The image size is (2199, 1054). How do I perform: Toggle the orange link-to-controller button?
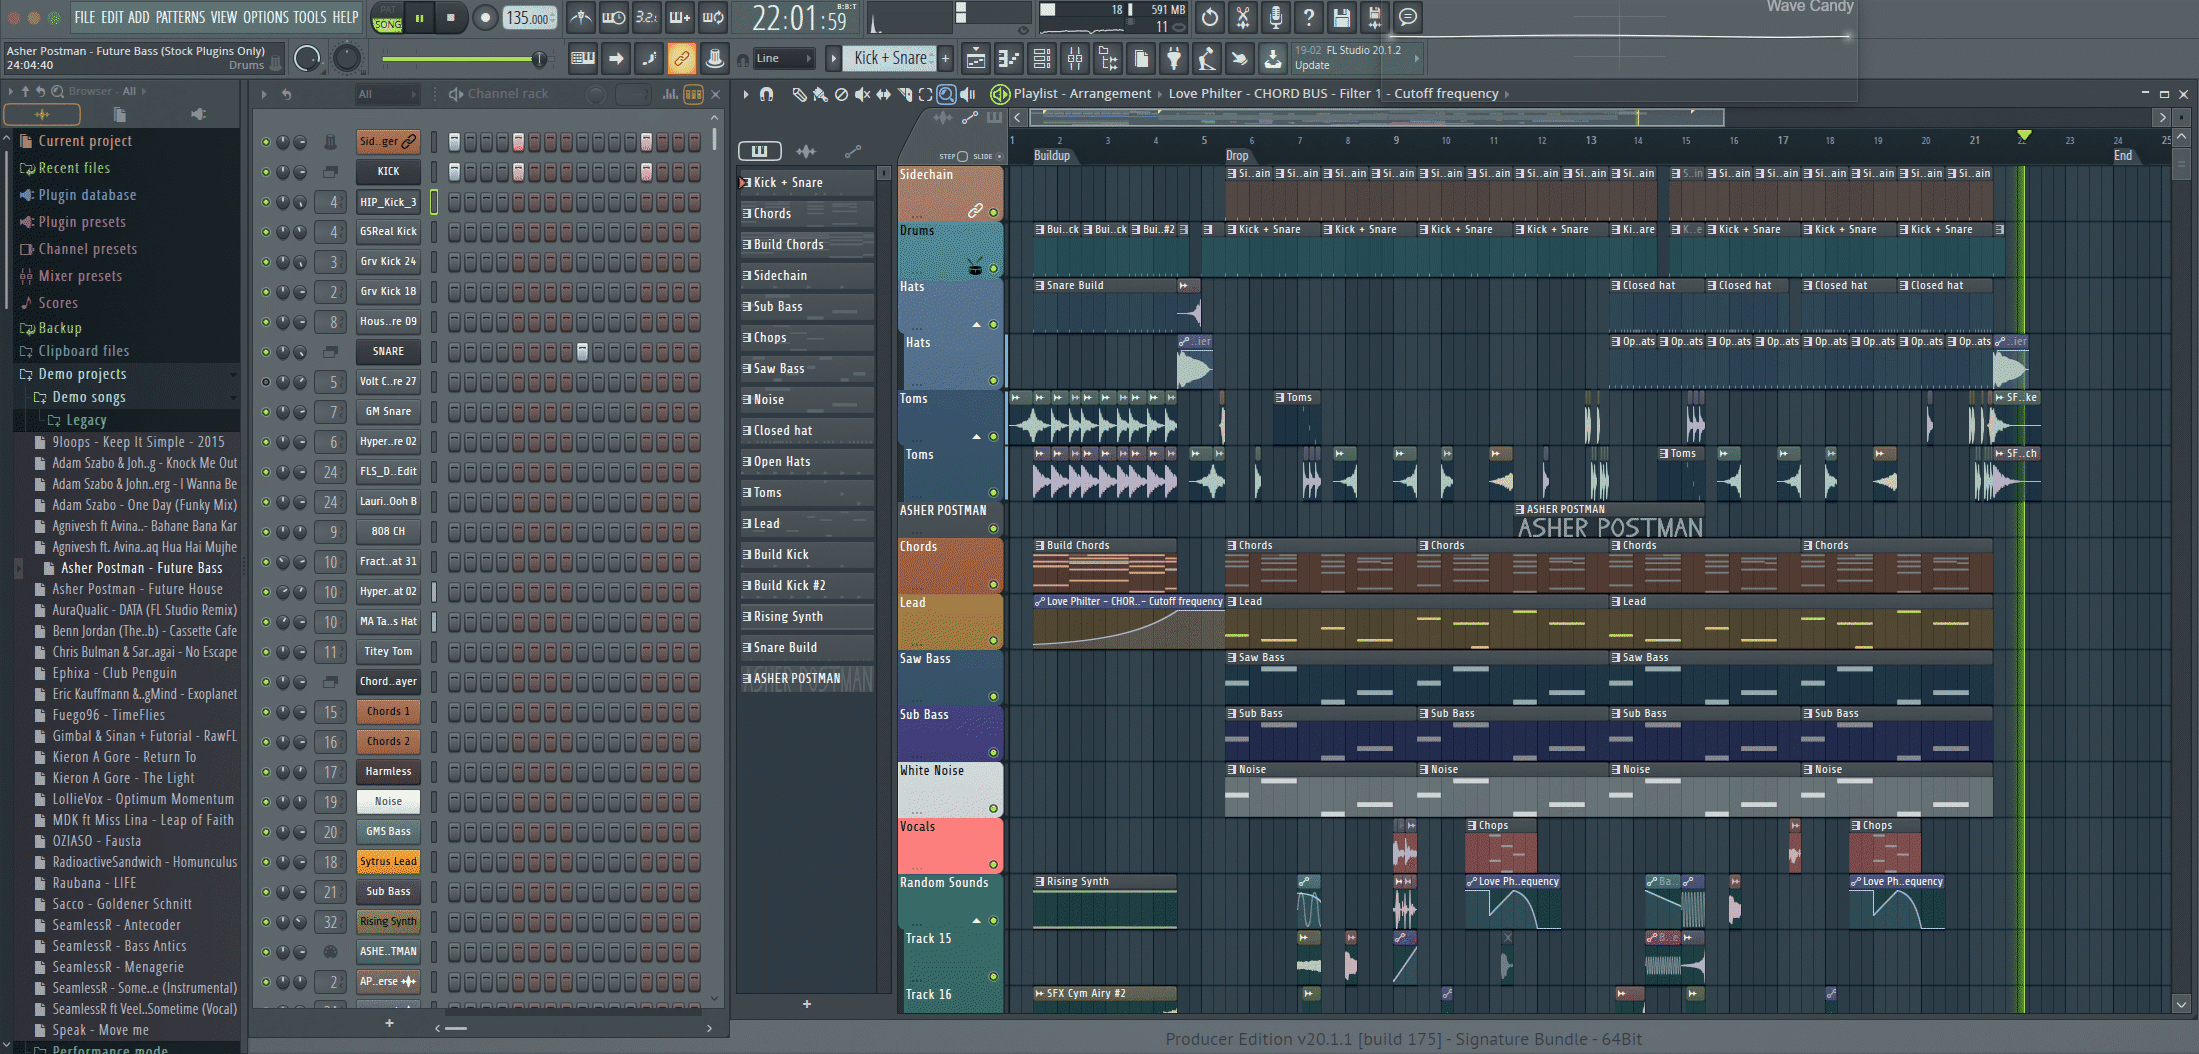(x=681, y=59)
